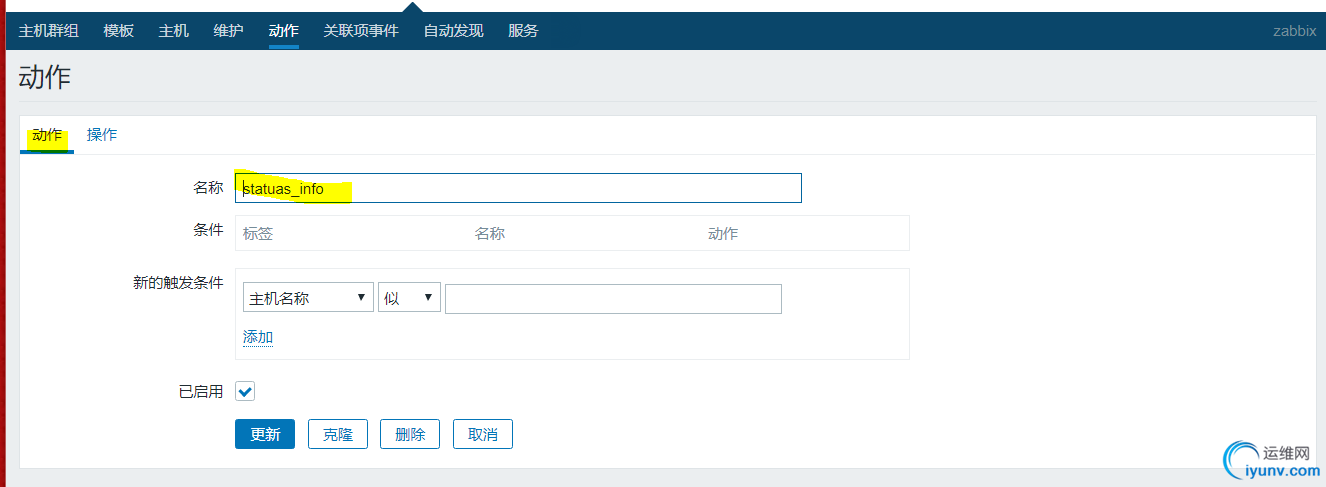Switch to the 操作 tab
The image size is (1326, 487).
[102, 135]
